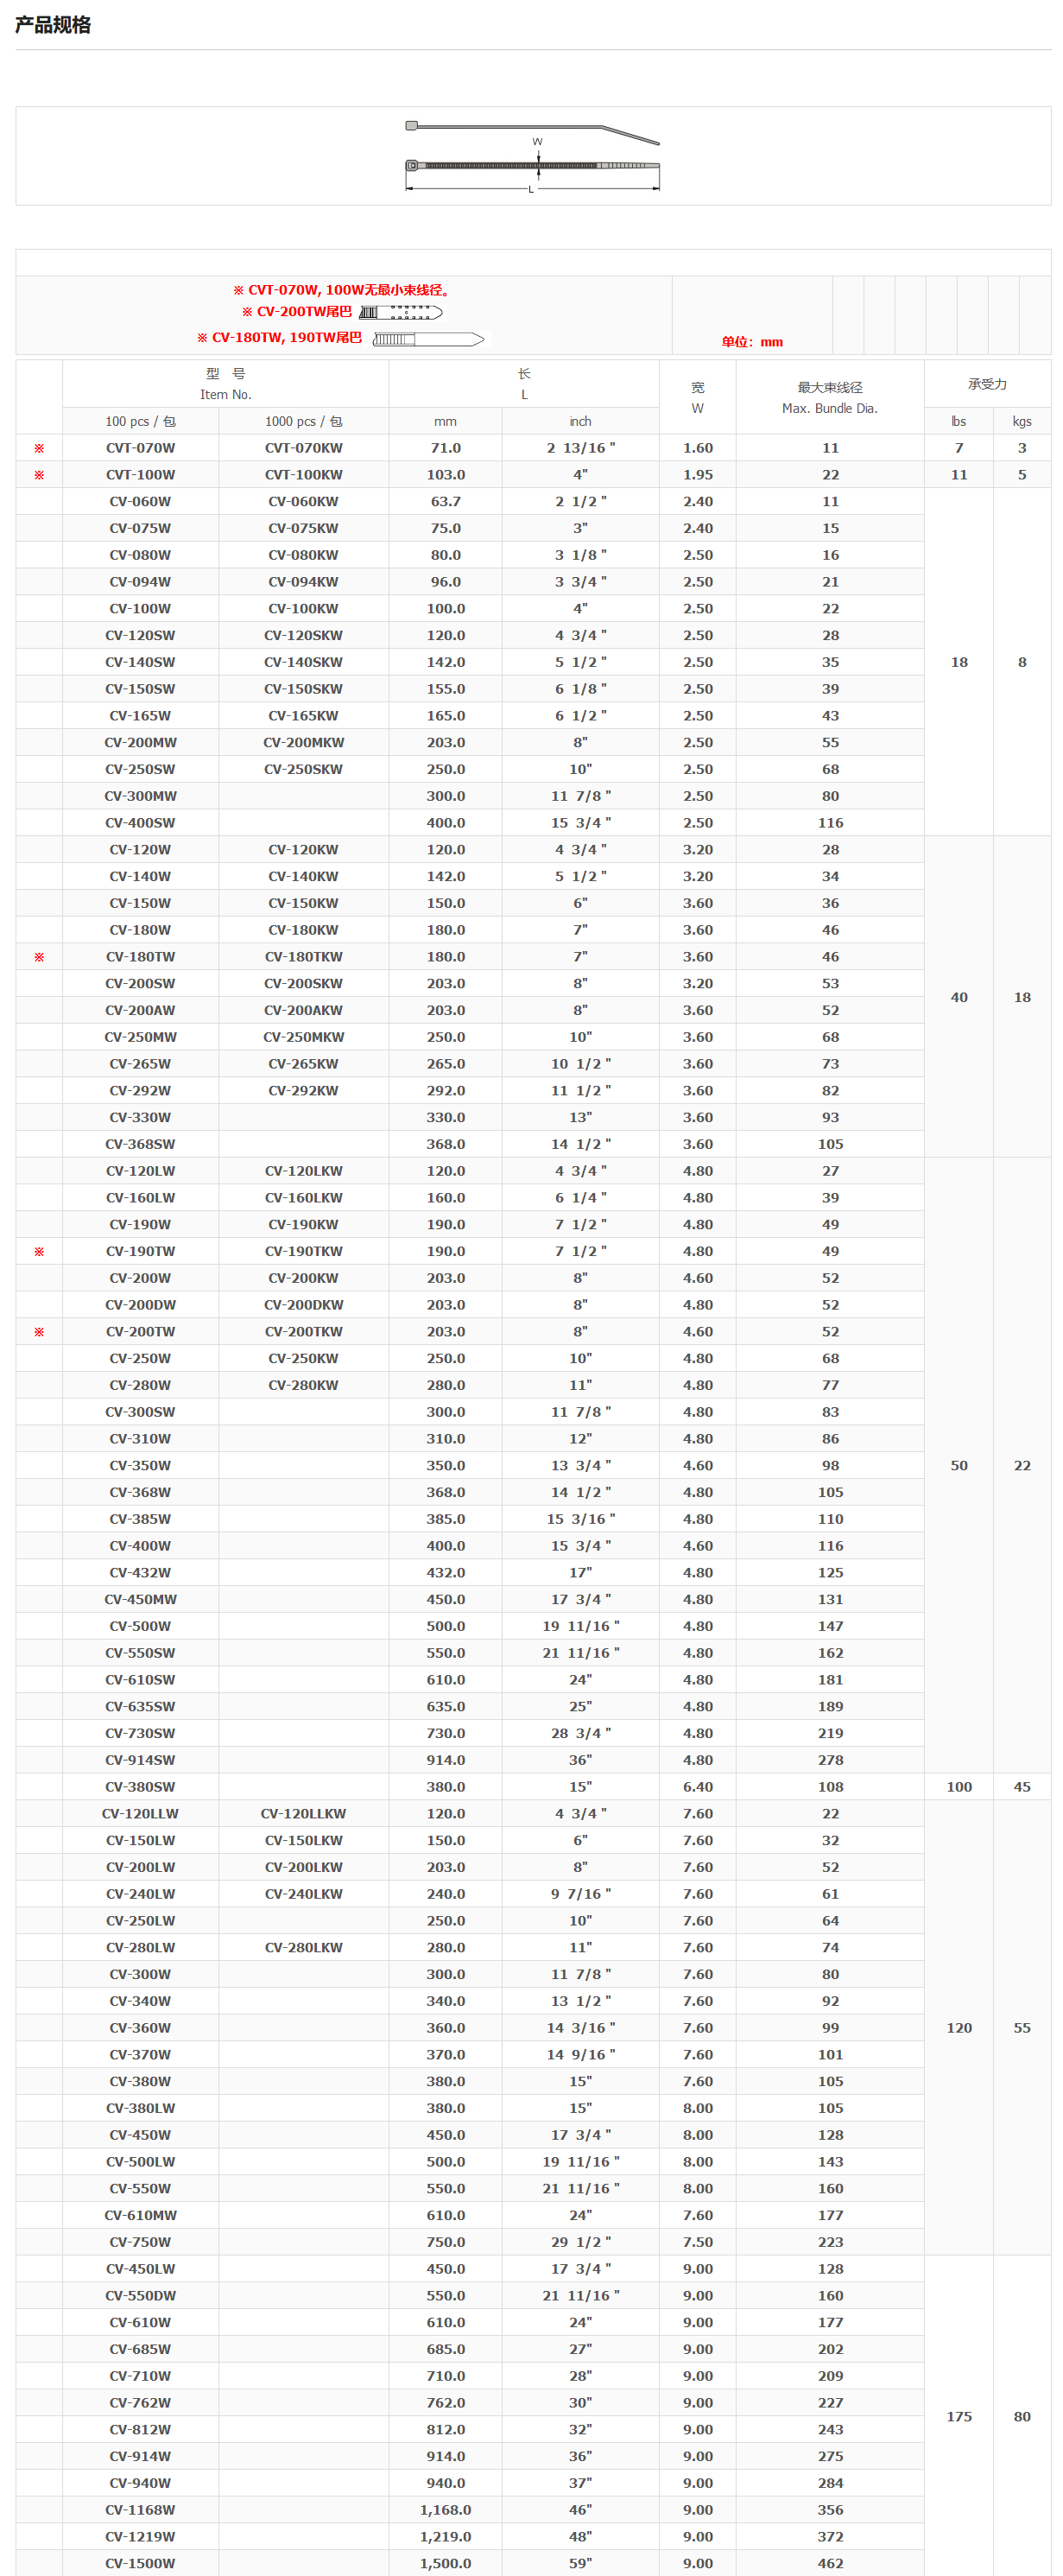
Task: Click the red 单位: mm unit label
Action: [752, 342]
